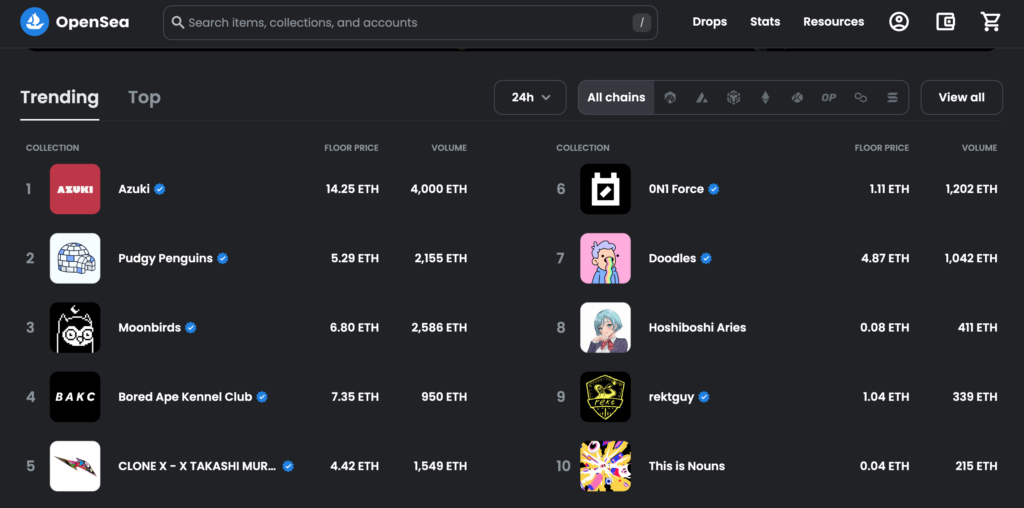Click Doodles' 4.87 ETH floor price
Image resolution: width=1024 pixels, height=508 pixels.
(885, 259)
